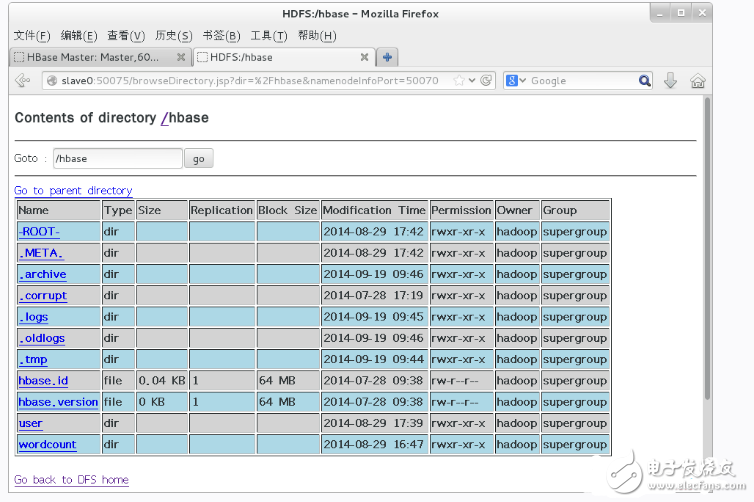
Task: Maximize the Firefox window
Action: pyautogui.click(x=681, y=13)
